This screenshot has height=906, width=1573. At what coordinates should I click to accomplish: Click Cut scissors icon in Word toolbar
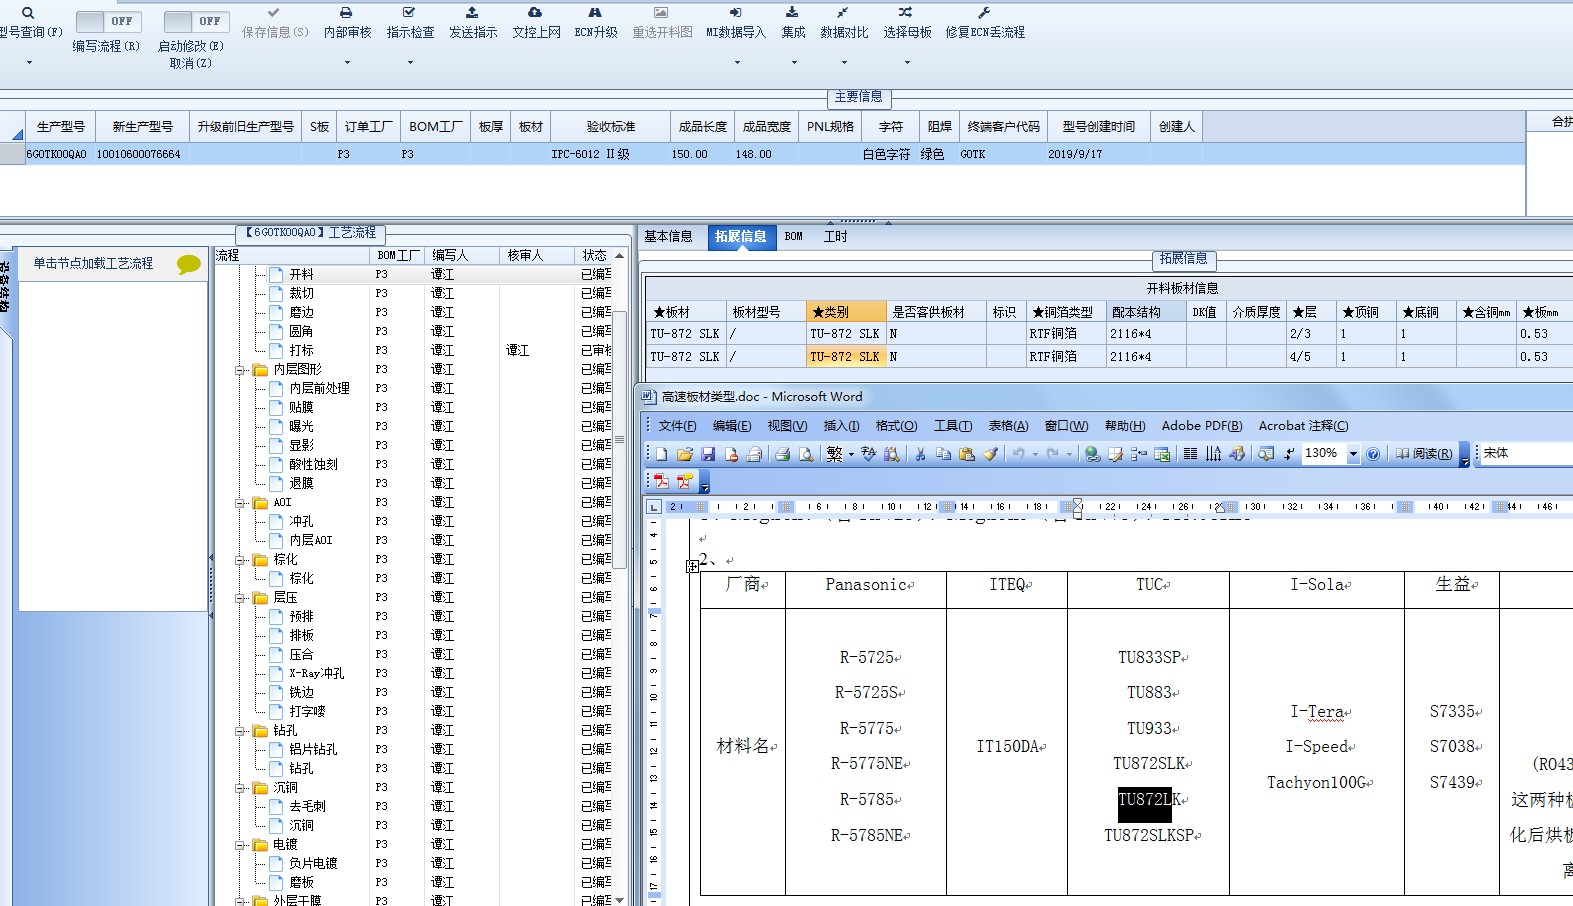920,454
